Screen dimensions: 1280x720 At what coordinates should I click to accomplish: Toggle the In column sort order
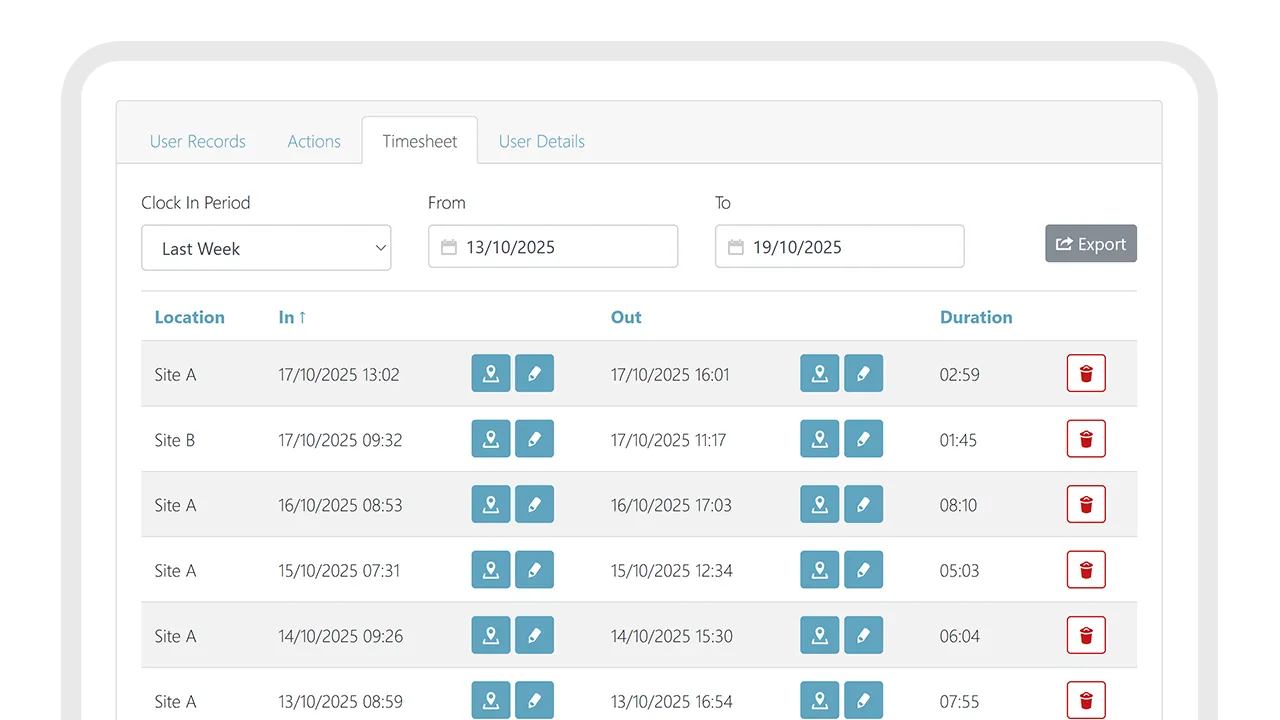[x=291, y=317]
